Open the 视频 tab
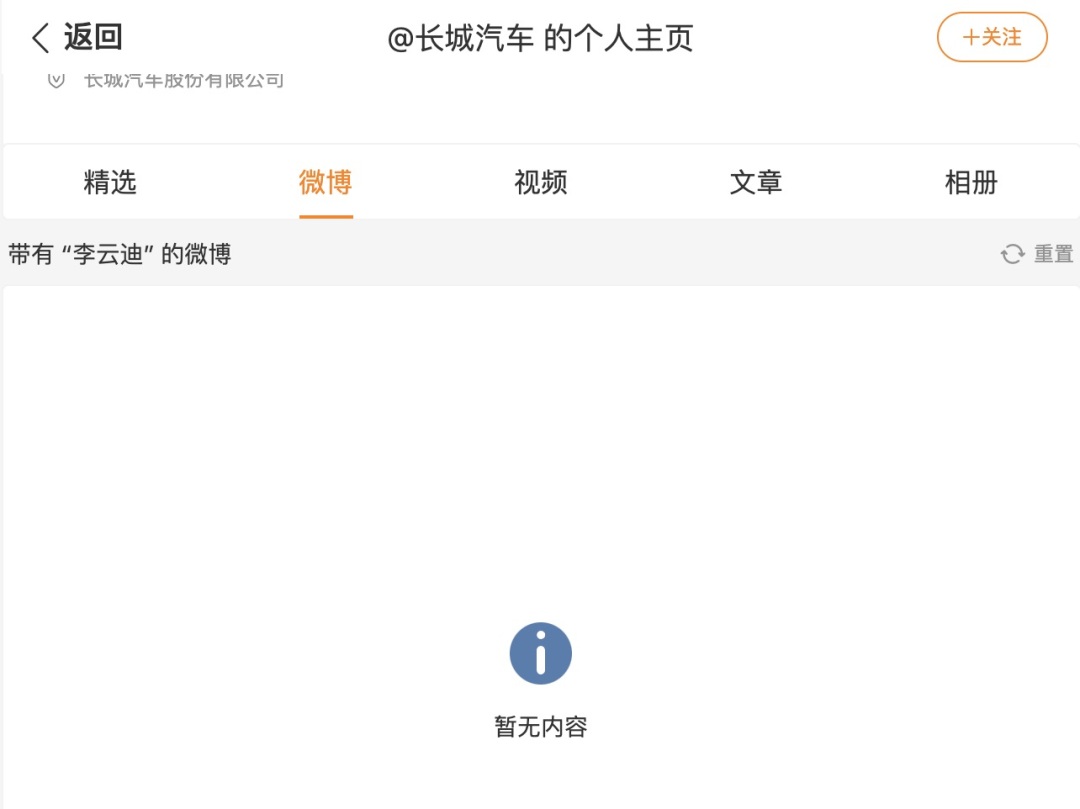Viewport: 1080px width, 809px height. coord(541,182)
